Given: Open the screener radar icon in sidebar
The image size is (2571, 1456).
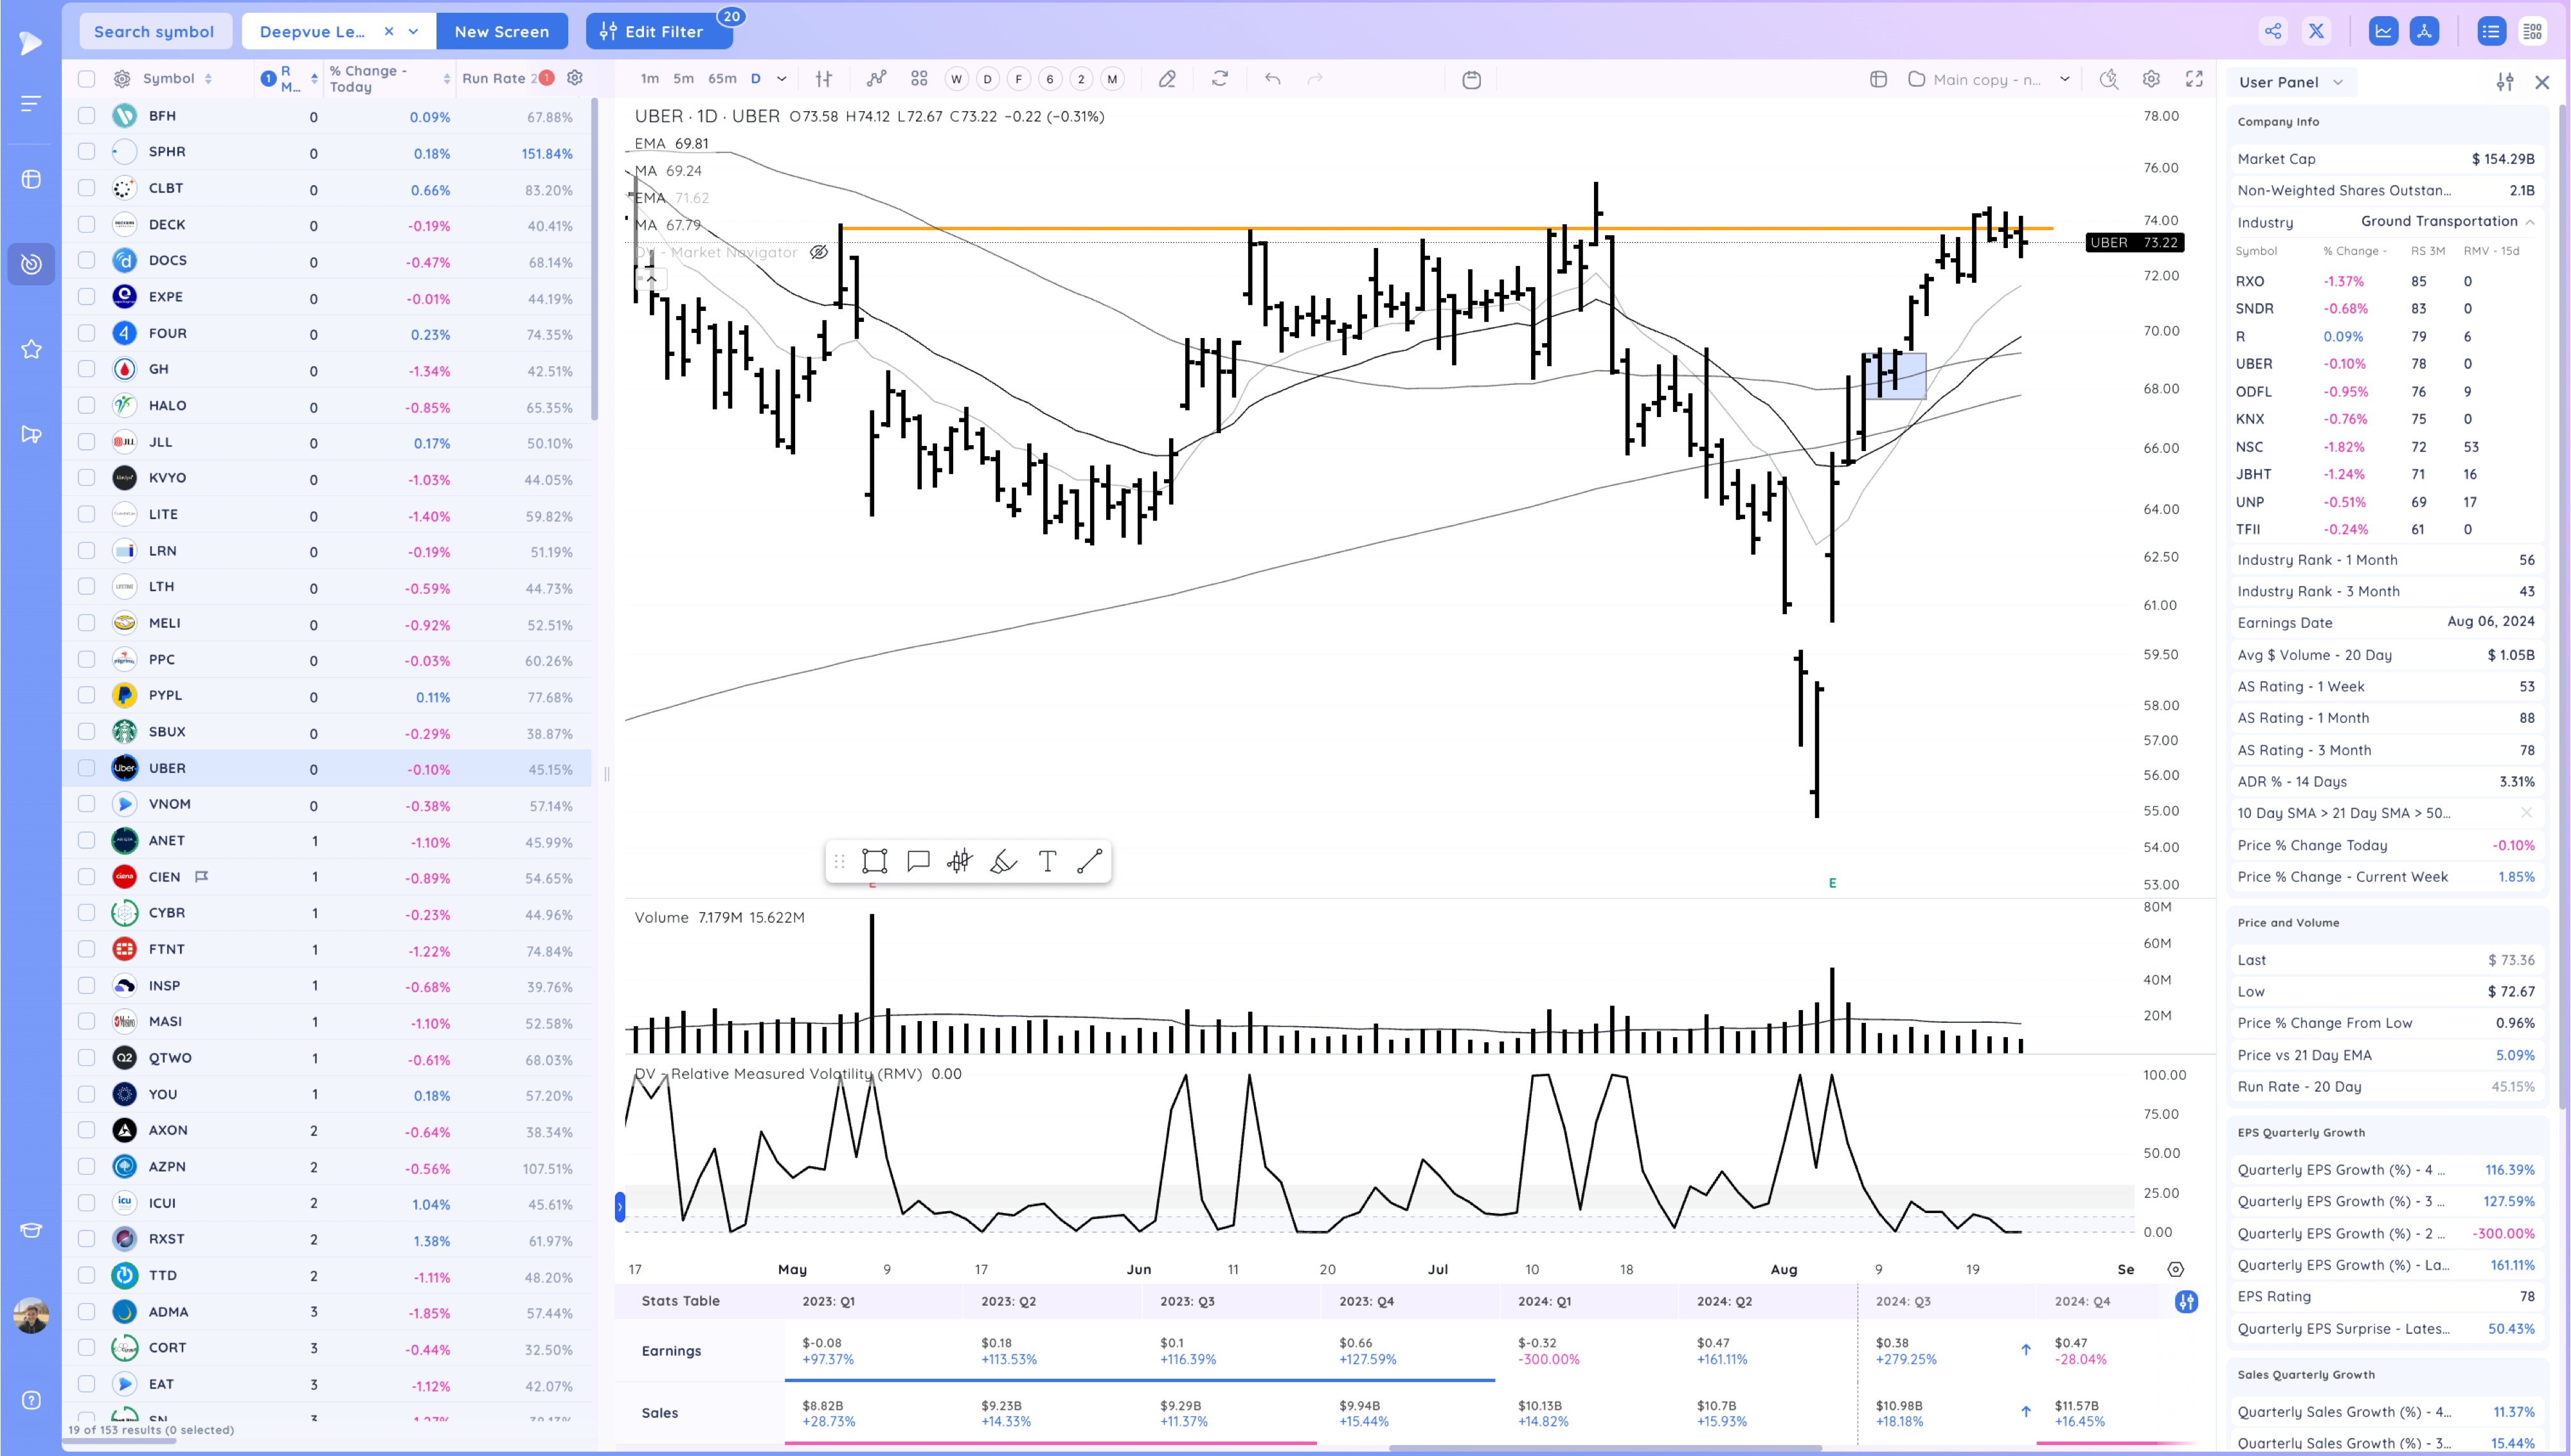Looking at the screenshot, I should pos(31,264).
